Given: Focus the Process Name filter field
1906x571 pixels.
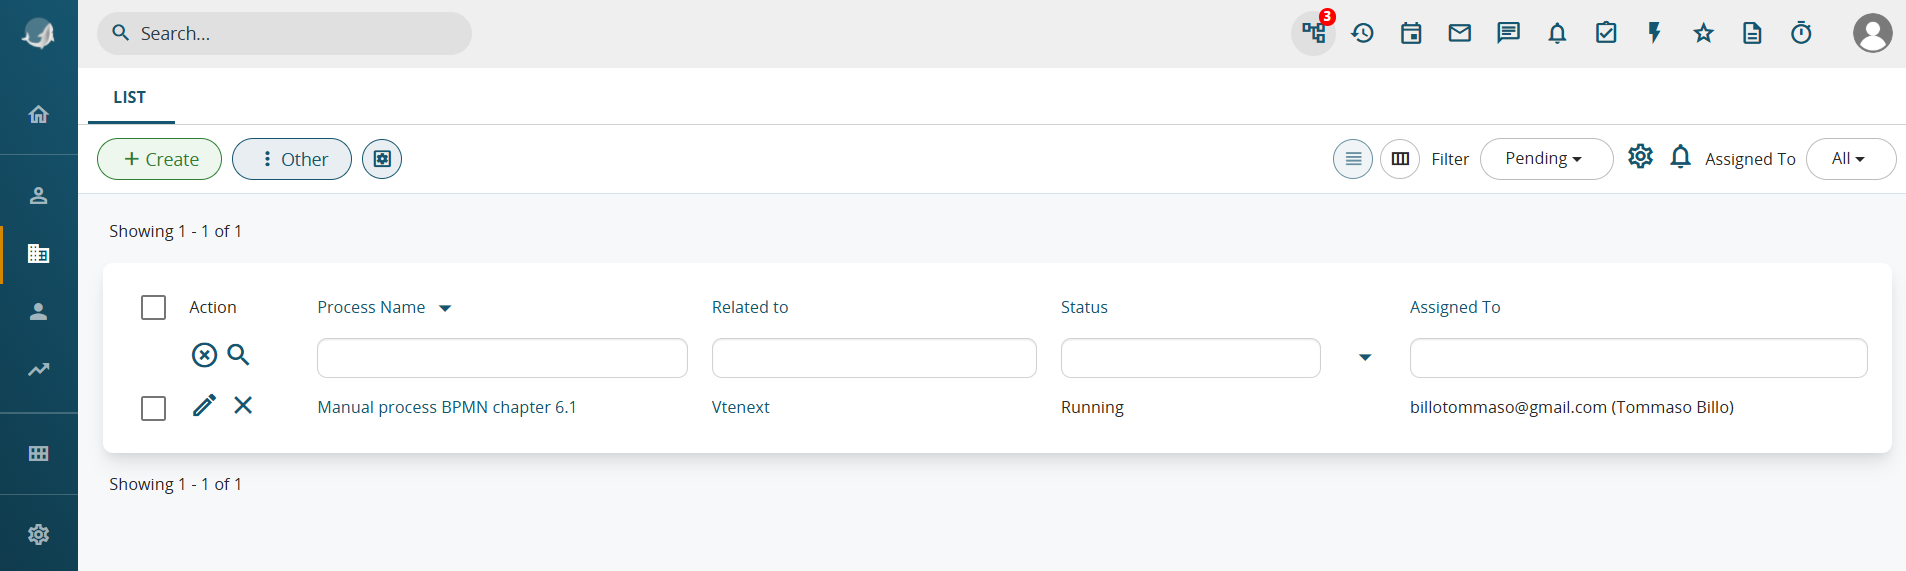Looking at the screenshot, I should pyautogui.click(x=502, y=358).
